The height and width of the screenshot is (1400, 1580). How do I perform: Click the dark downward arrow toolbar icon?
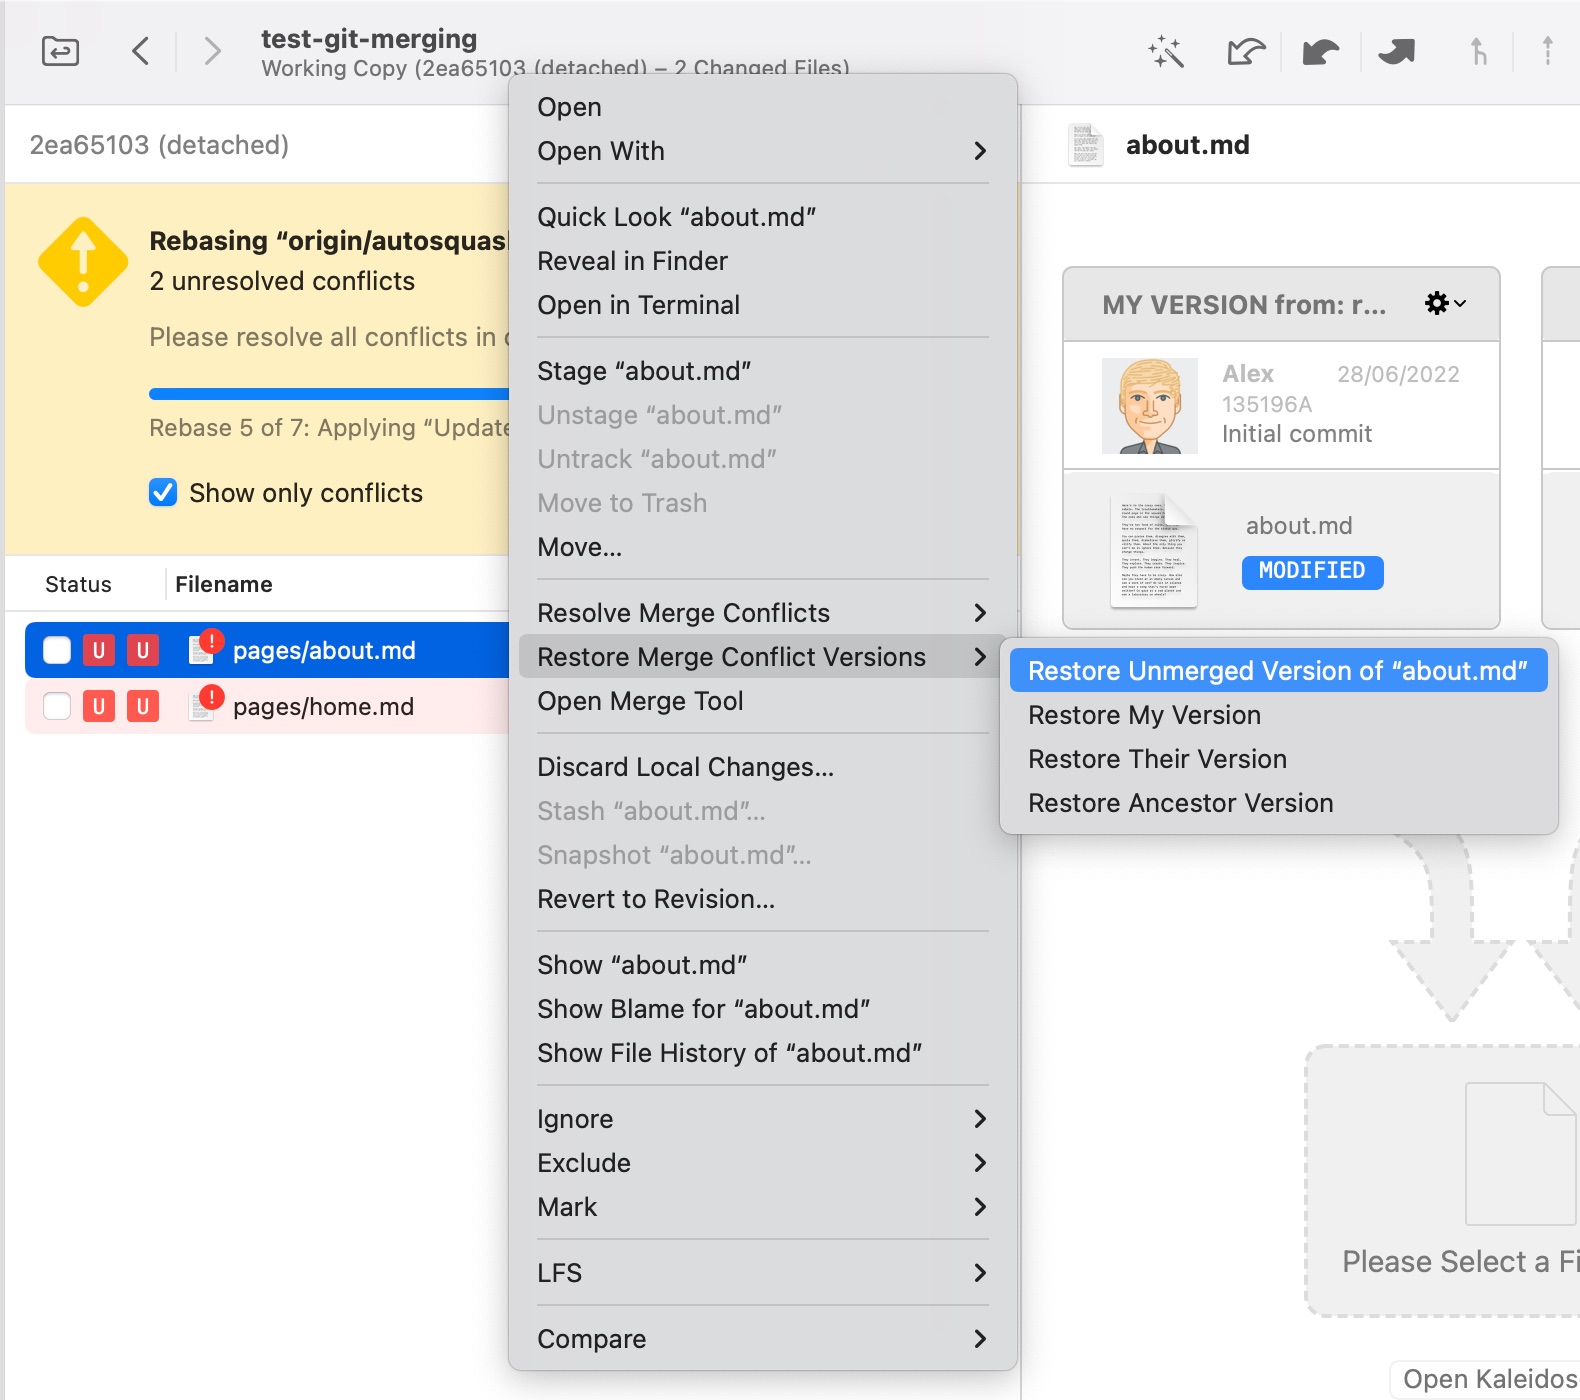(x=1396, y=51)
